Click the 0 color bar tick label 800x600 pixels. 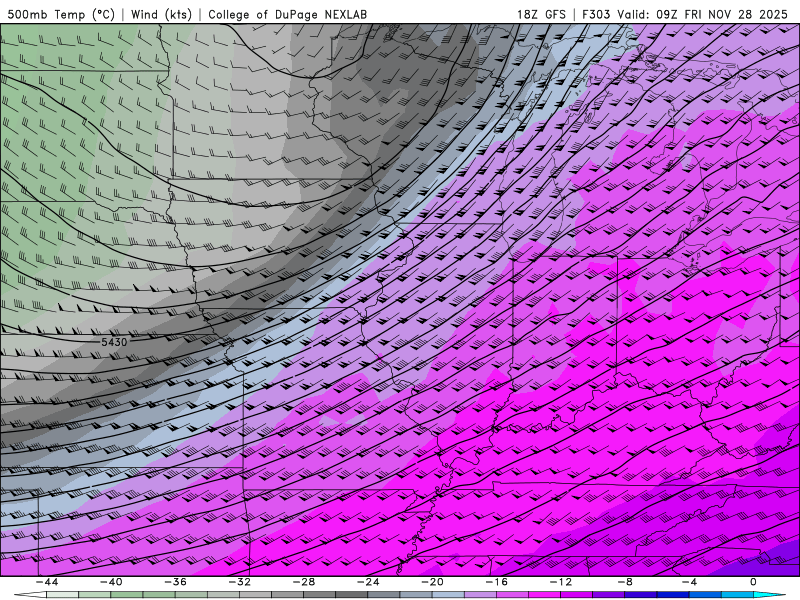(x=754, y=582)
